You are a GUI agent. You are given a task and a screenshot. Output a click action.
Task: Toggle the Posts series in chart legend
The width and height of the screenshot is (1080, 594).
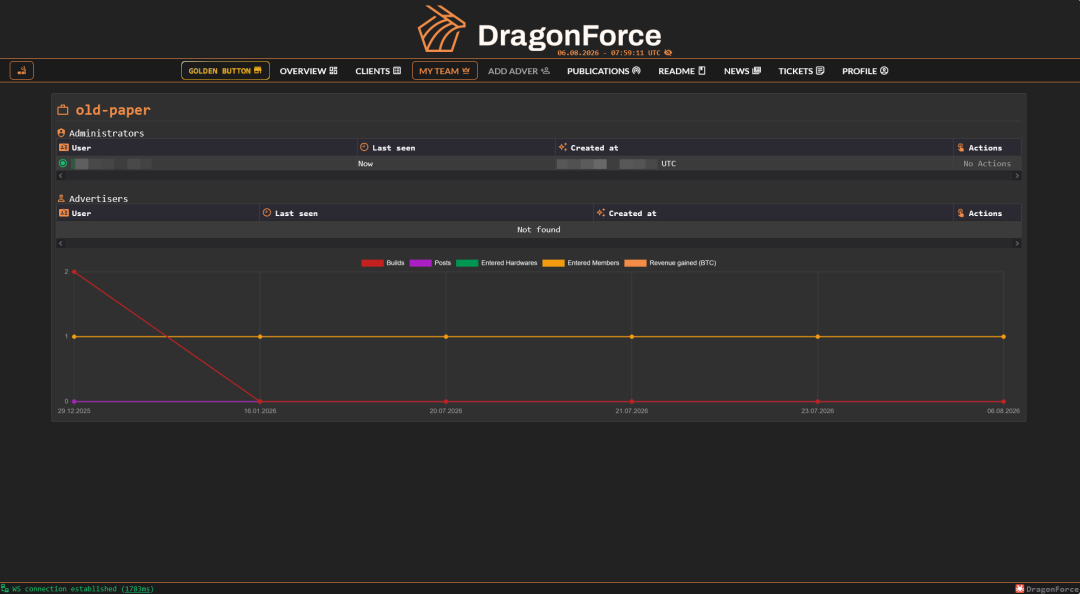(x=430, y=263)
